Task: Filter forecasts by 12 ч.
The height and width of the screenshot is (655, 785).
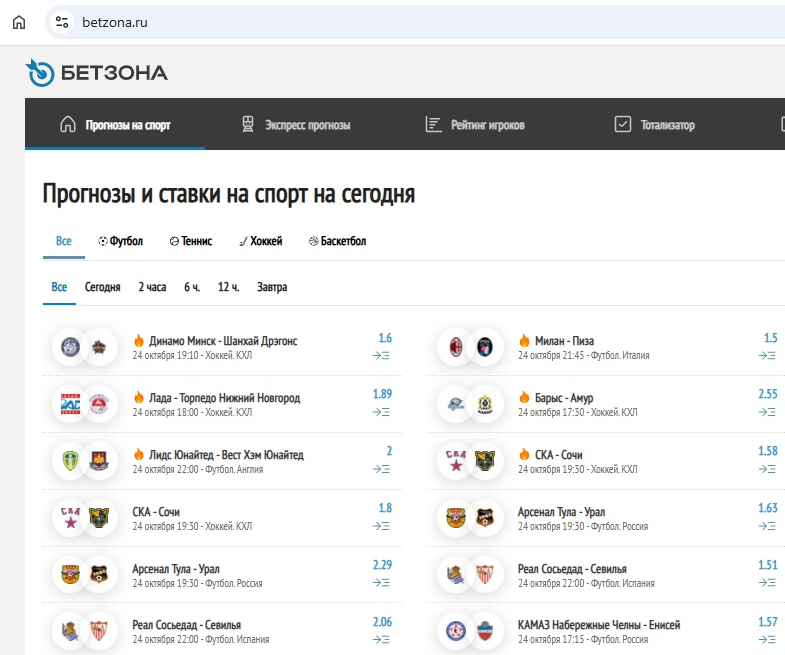Action: click(x=229, y=287)
